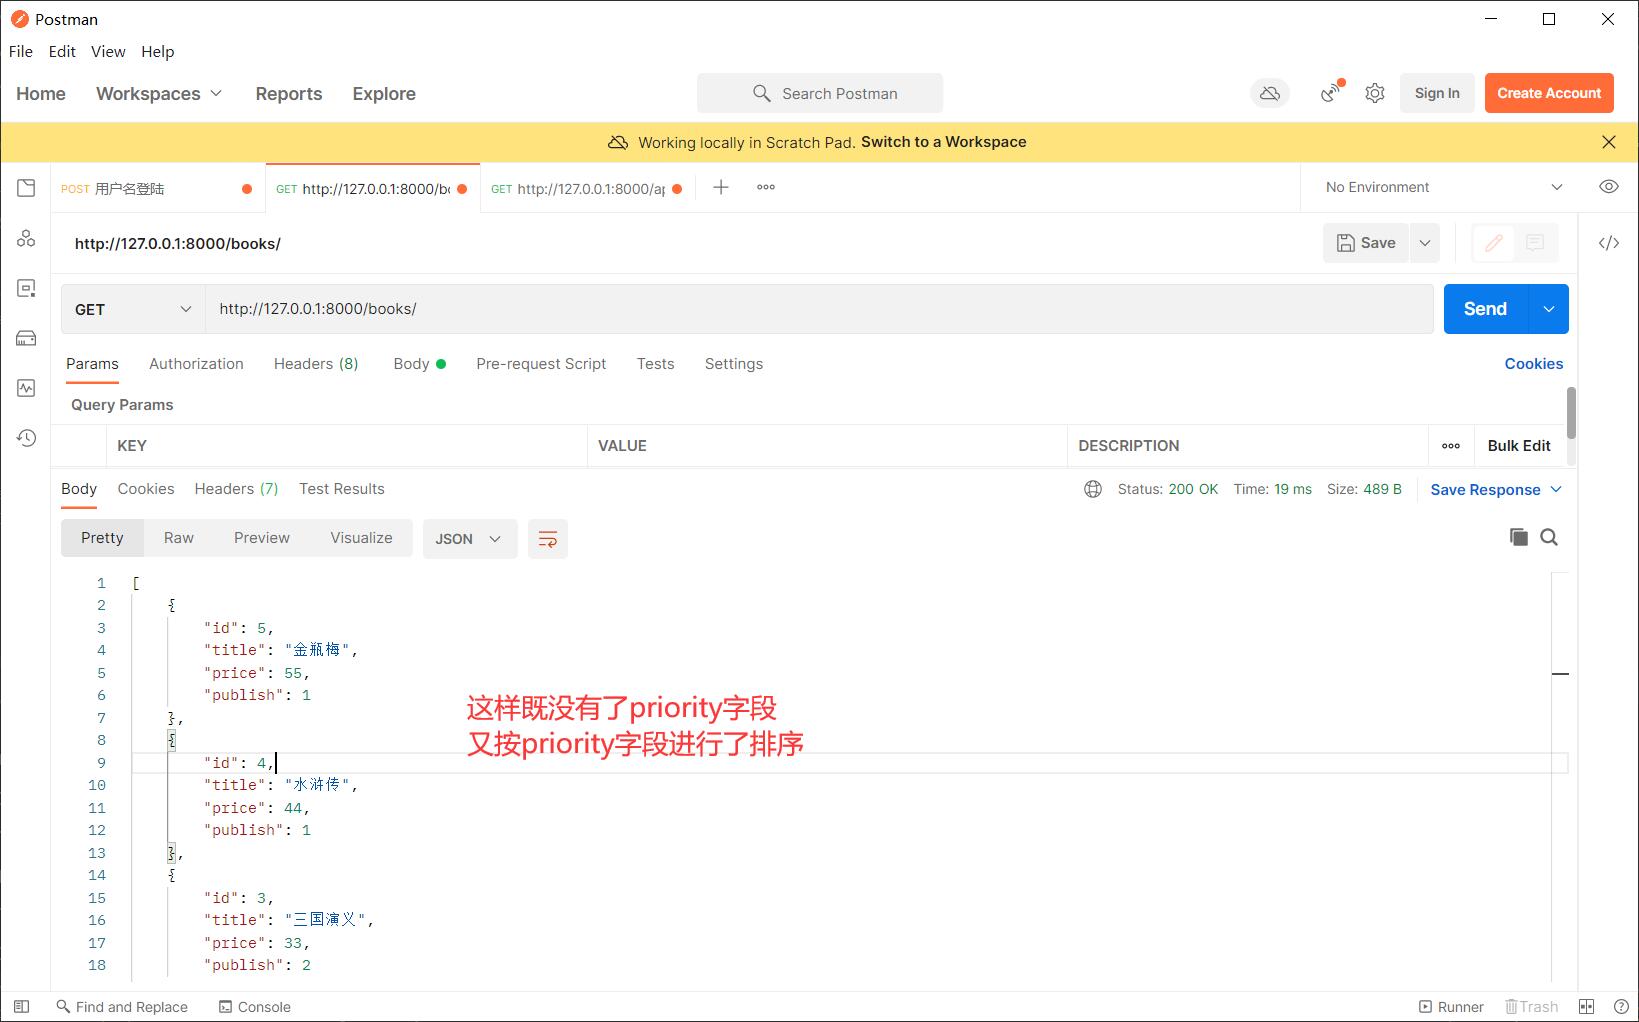The image size is (1639, 1022).
Task: Open the code snippet panel icon
Action: coord(1609,243)
